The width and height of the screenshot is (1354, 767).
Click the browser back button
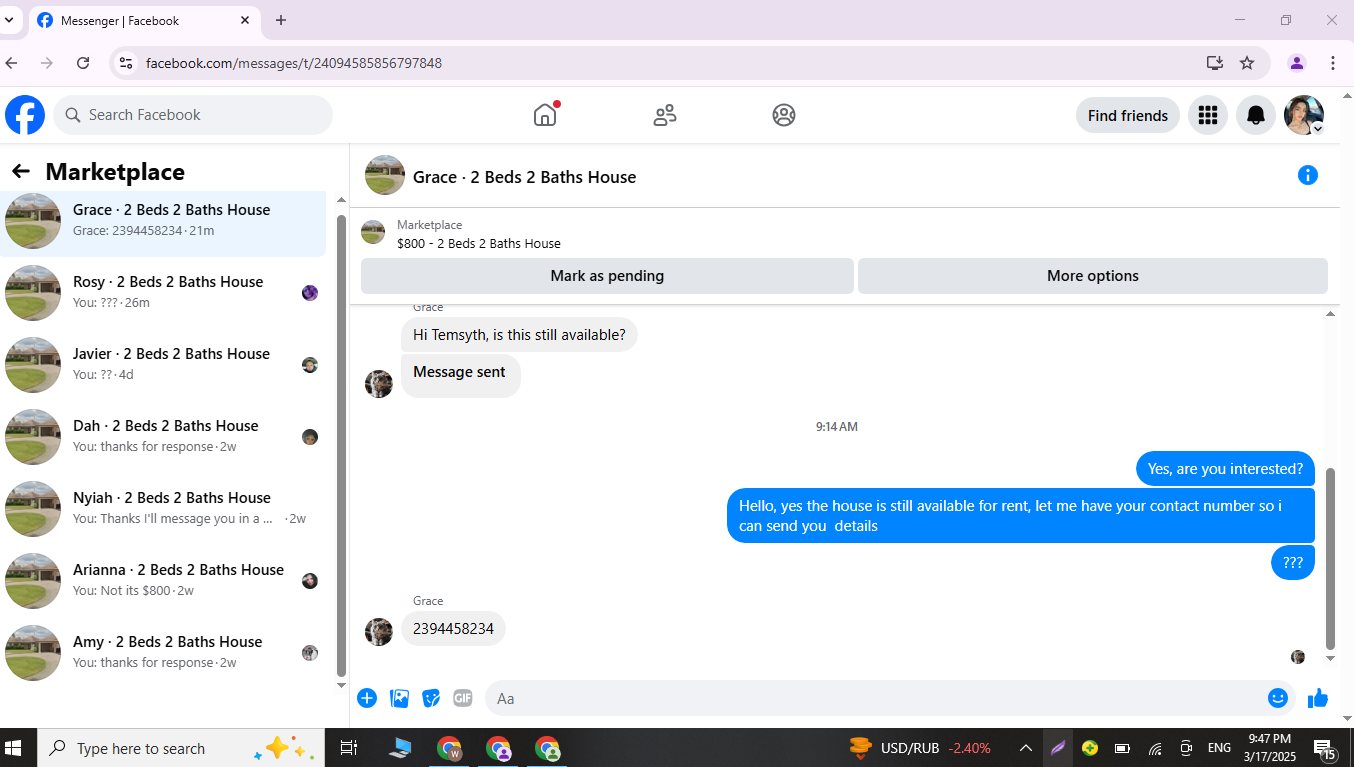click(12, 63)
